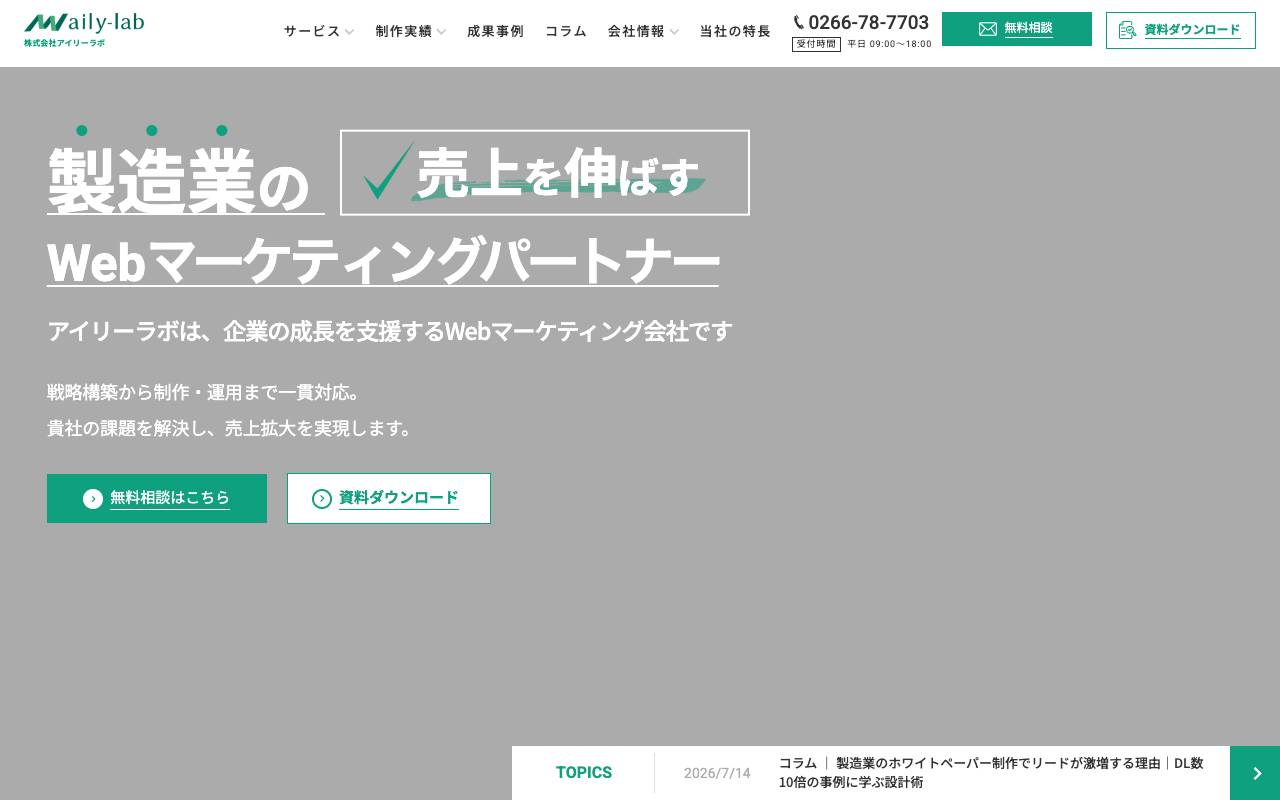The height and width of the screenshot is (800, 1280).
Task: Click the アイリーラボは、企業の成長 subheading
Action: pos(390,331)
